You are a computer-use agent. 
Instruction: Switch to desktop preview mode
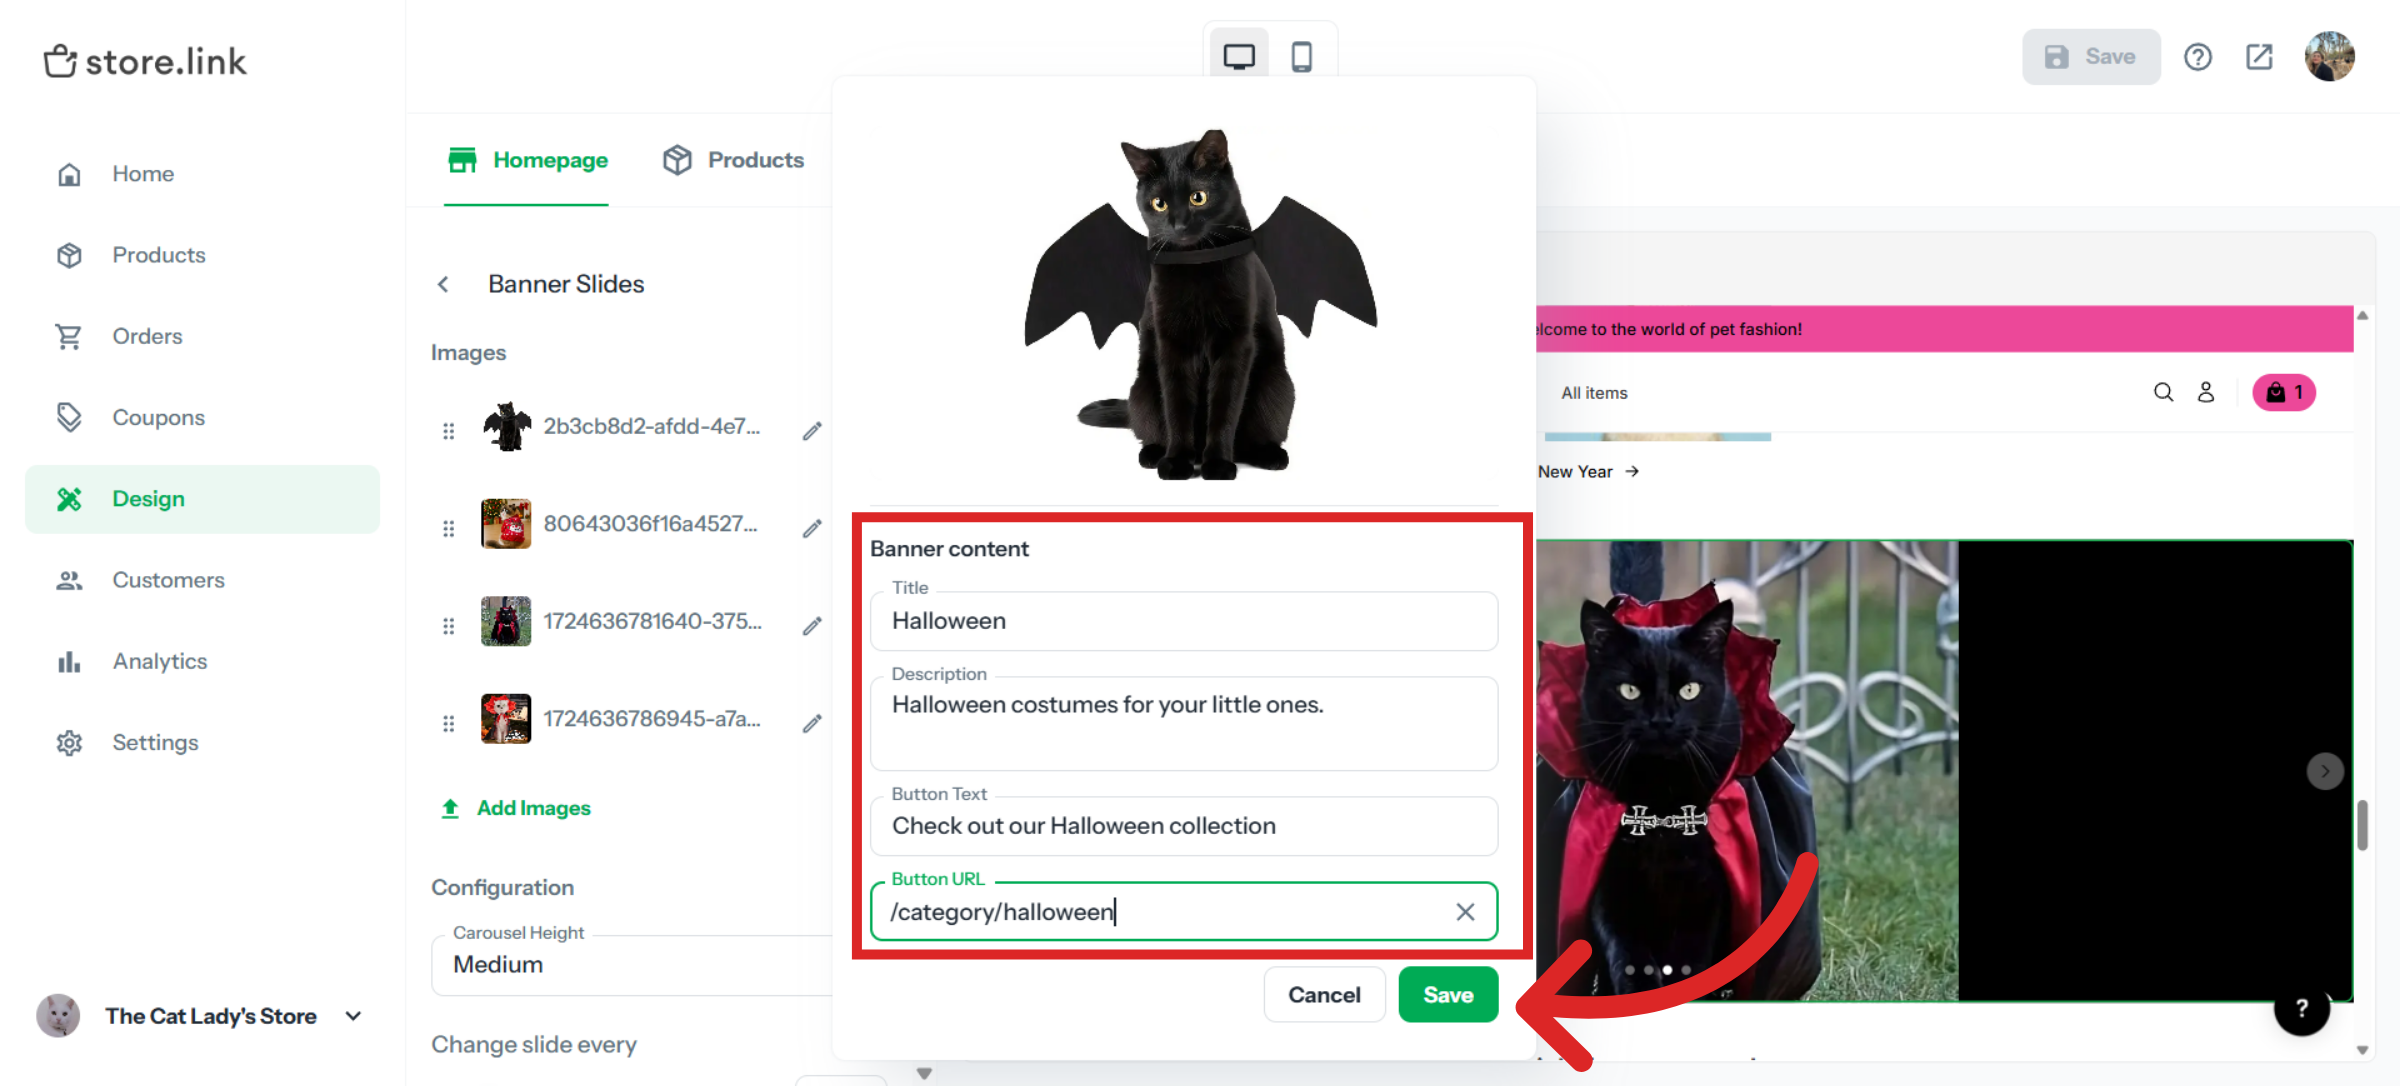click(x=1239, y=57)
